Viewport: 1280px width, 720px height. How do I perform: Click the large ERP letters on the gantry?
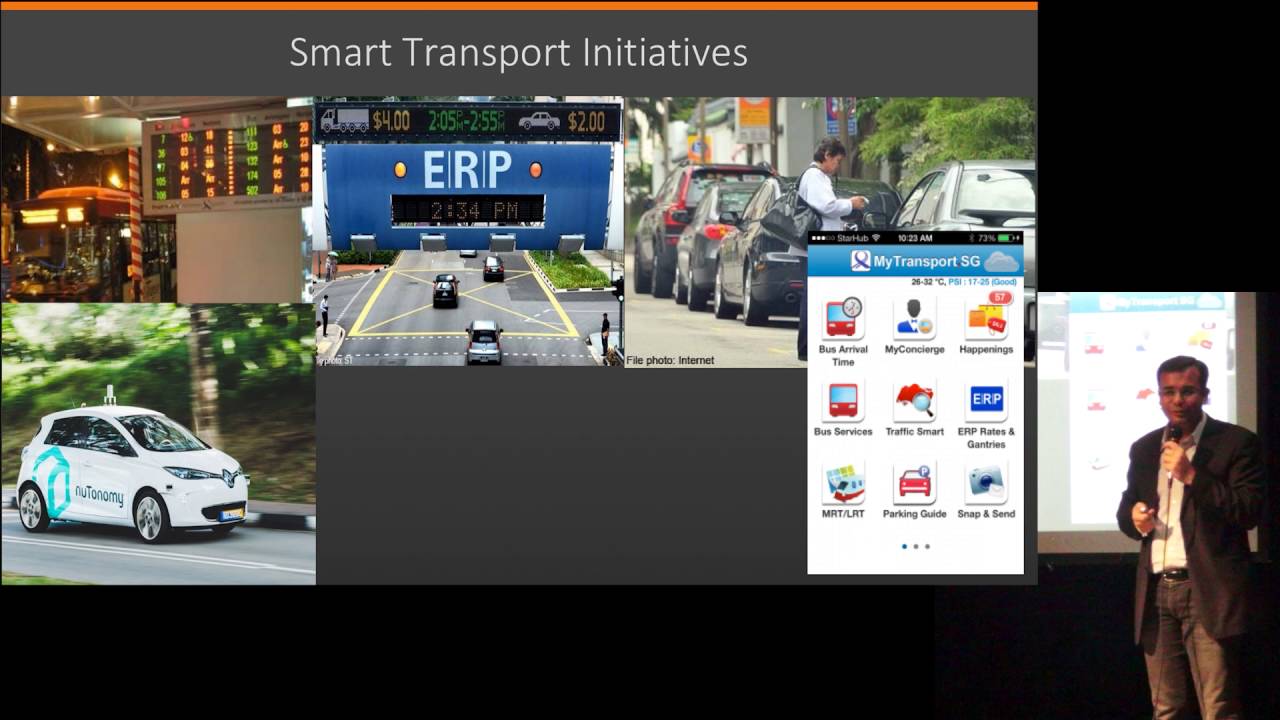tap(467, 170)
